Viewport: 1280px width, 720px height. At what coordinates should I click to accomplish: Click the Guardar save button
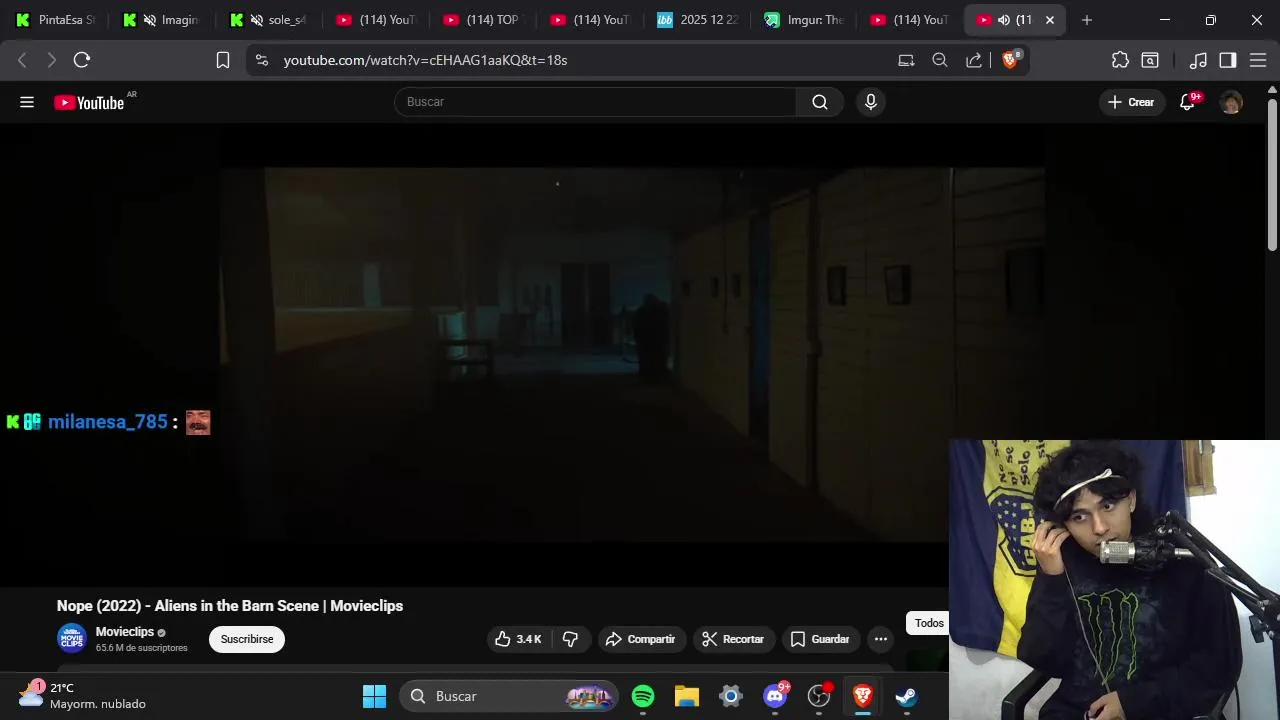point(820,639)
